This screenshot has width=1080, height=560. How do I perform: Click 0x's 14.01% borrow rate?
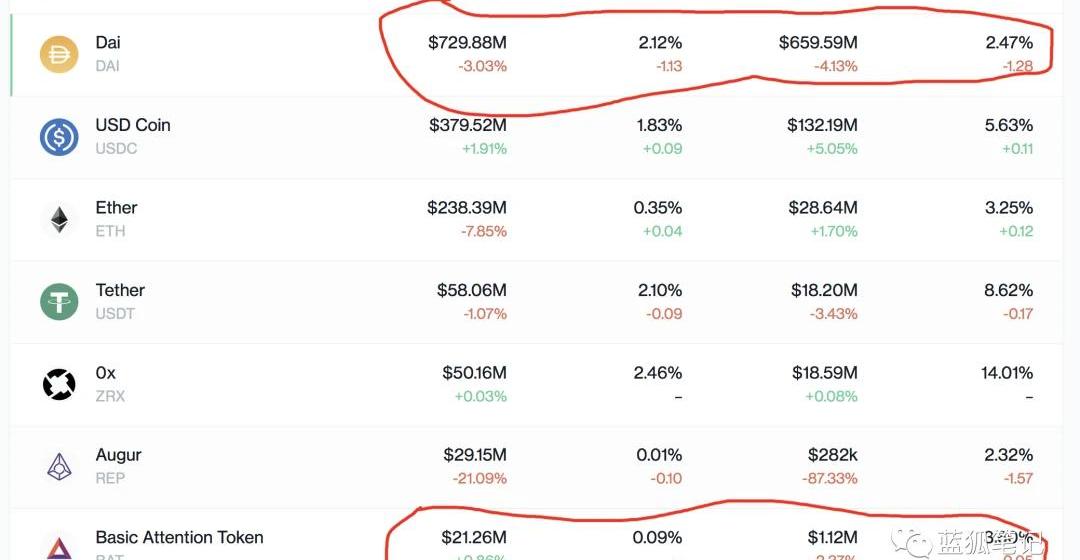1007,373
